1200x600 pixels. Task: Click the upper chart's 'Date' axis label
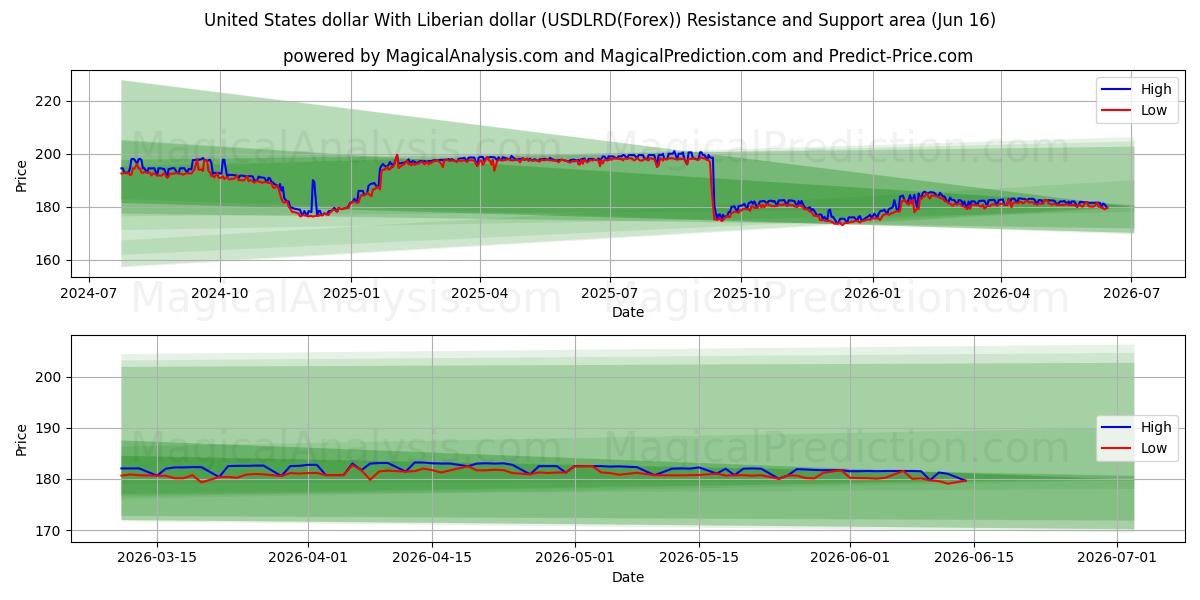(628, 312)
